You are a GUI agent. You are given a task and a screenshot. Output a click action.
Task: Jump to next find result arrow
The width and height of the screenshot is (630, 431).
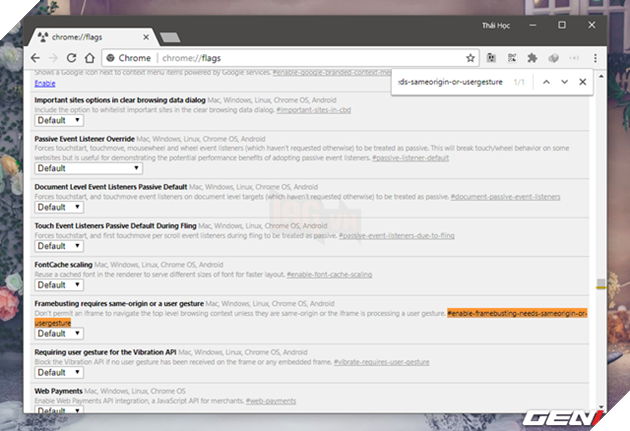[x=565, y=82]
